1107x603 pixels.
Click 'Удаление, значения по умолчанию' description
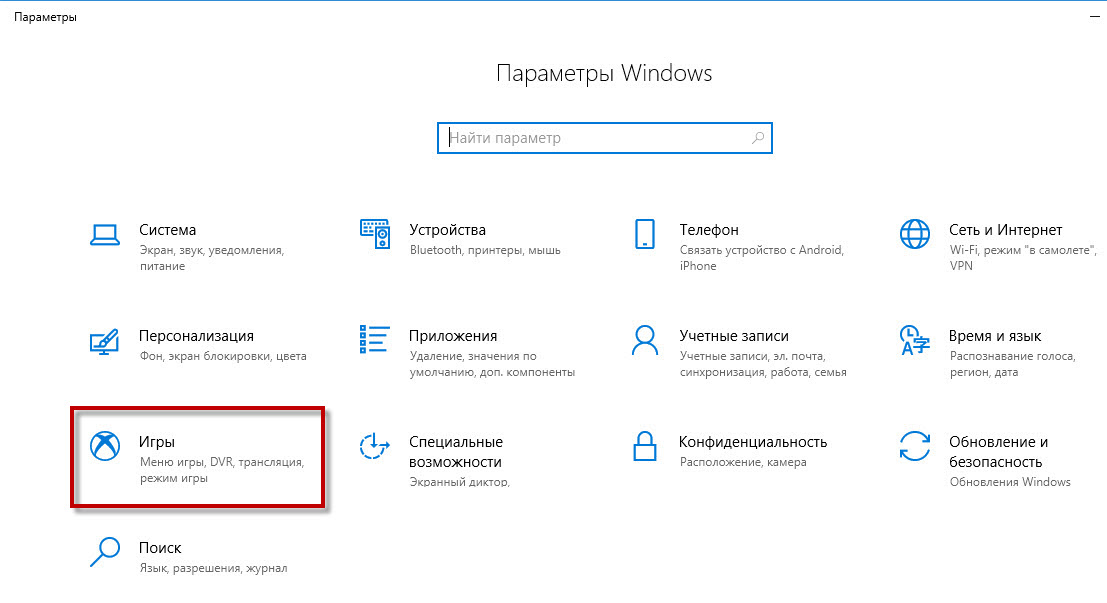pos(492,364)
